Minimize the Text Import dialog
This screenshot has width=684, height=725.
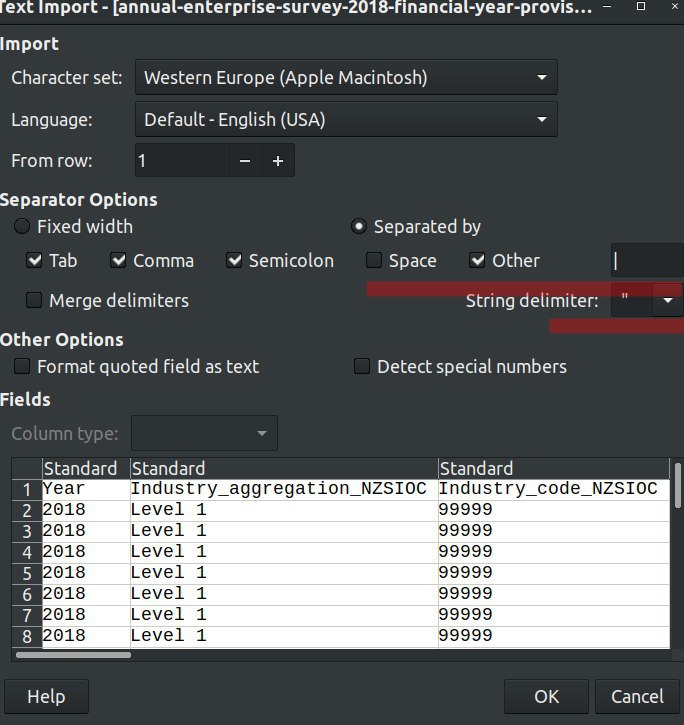[608, 6]
